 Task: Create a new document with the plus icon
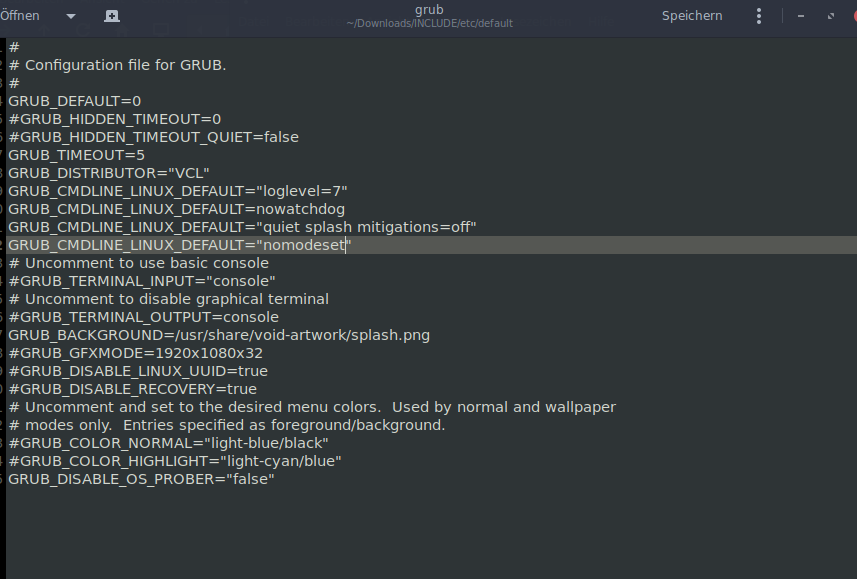click(x=112, y=16)
